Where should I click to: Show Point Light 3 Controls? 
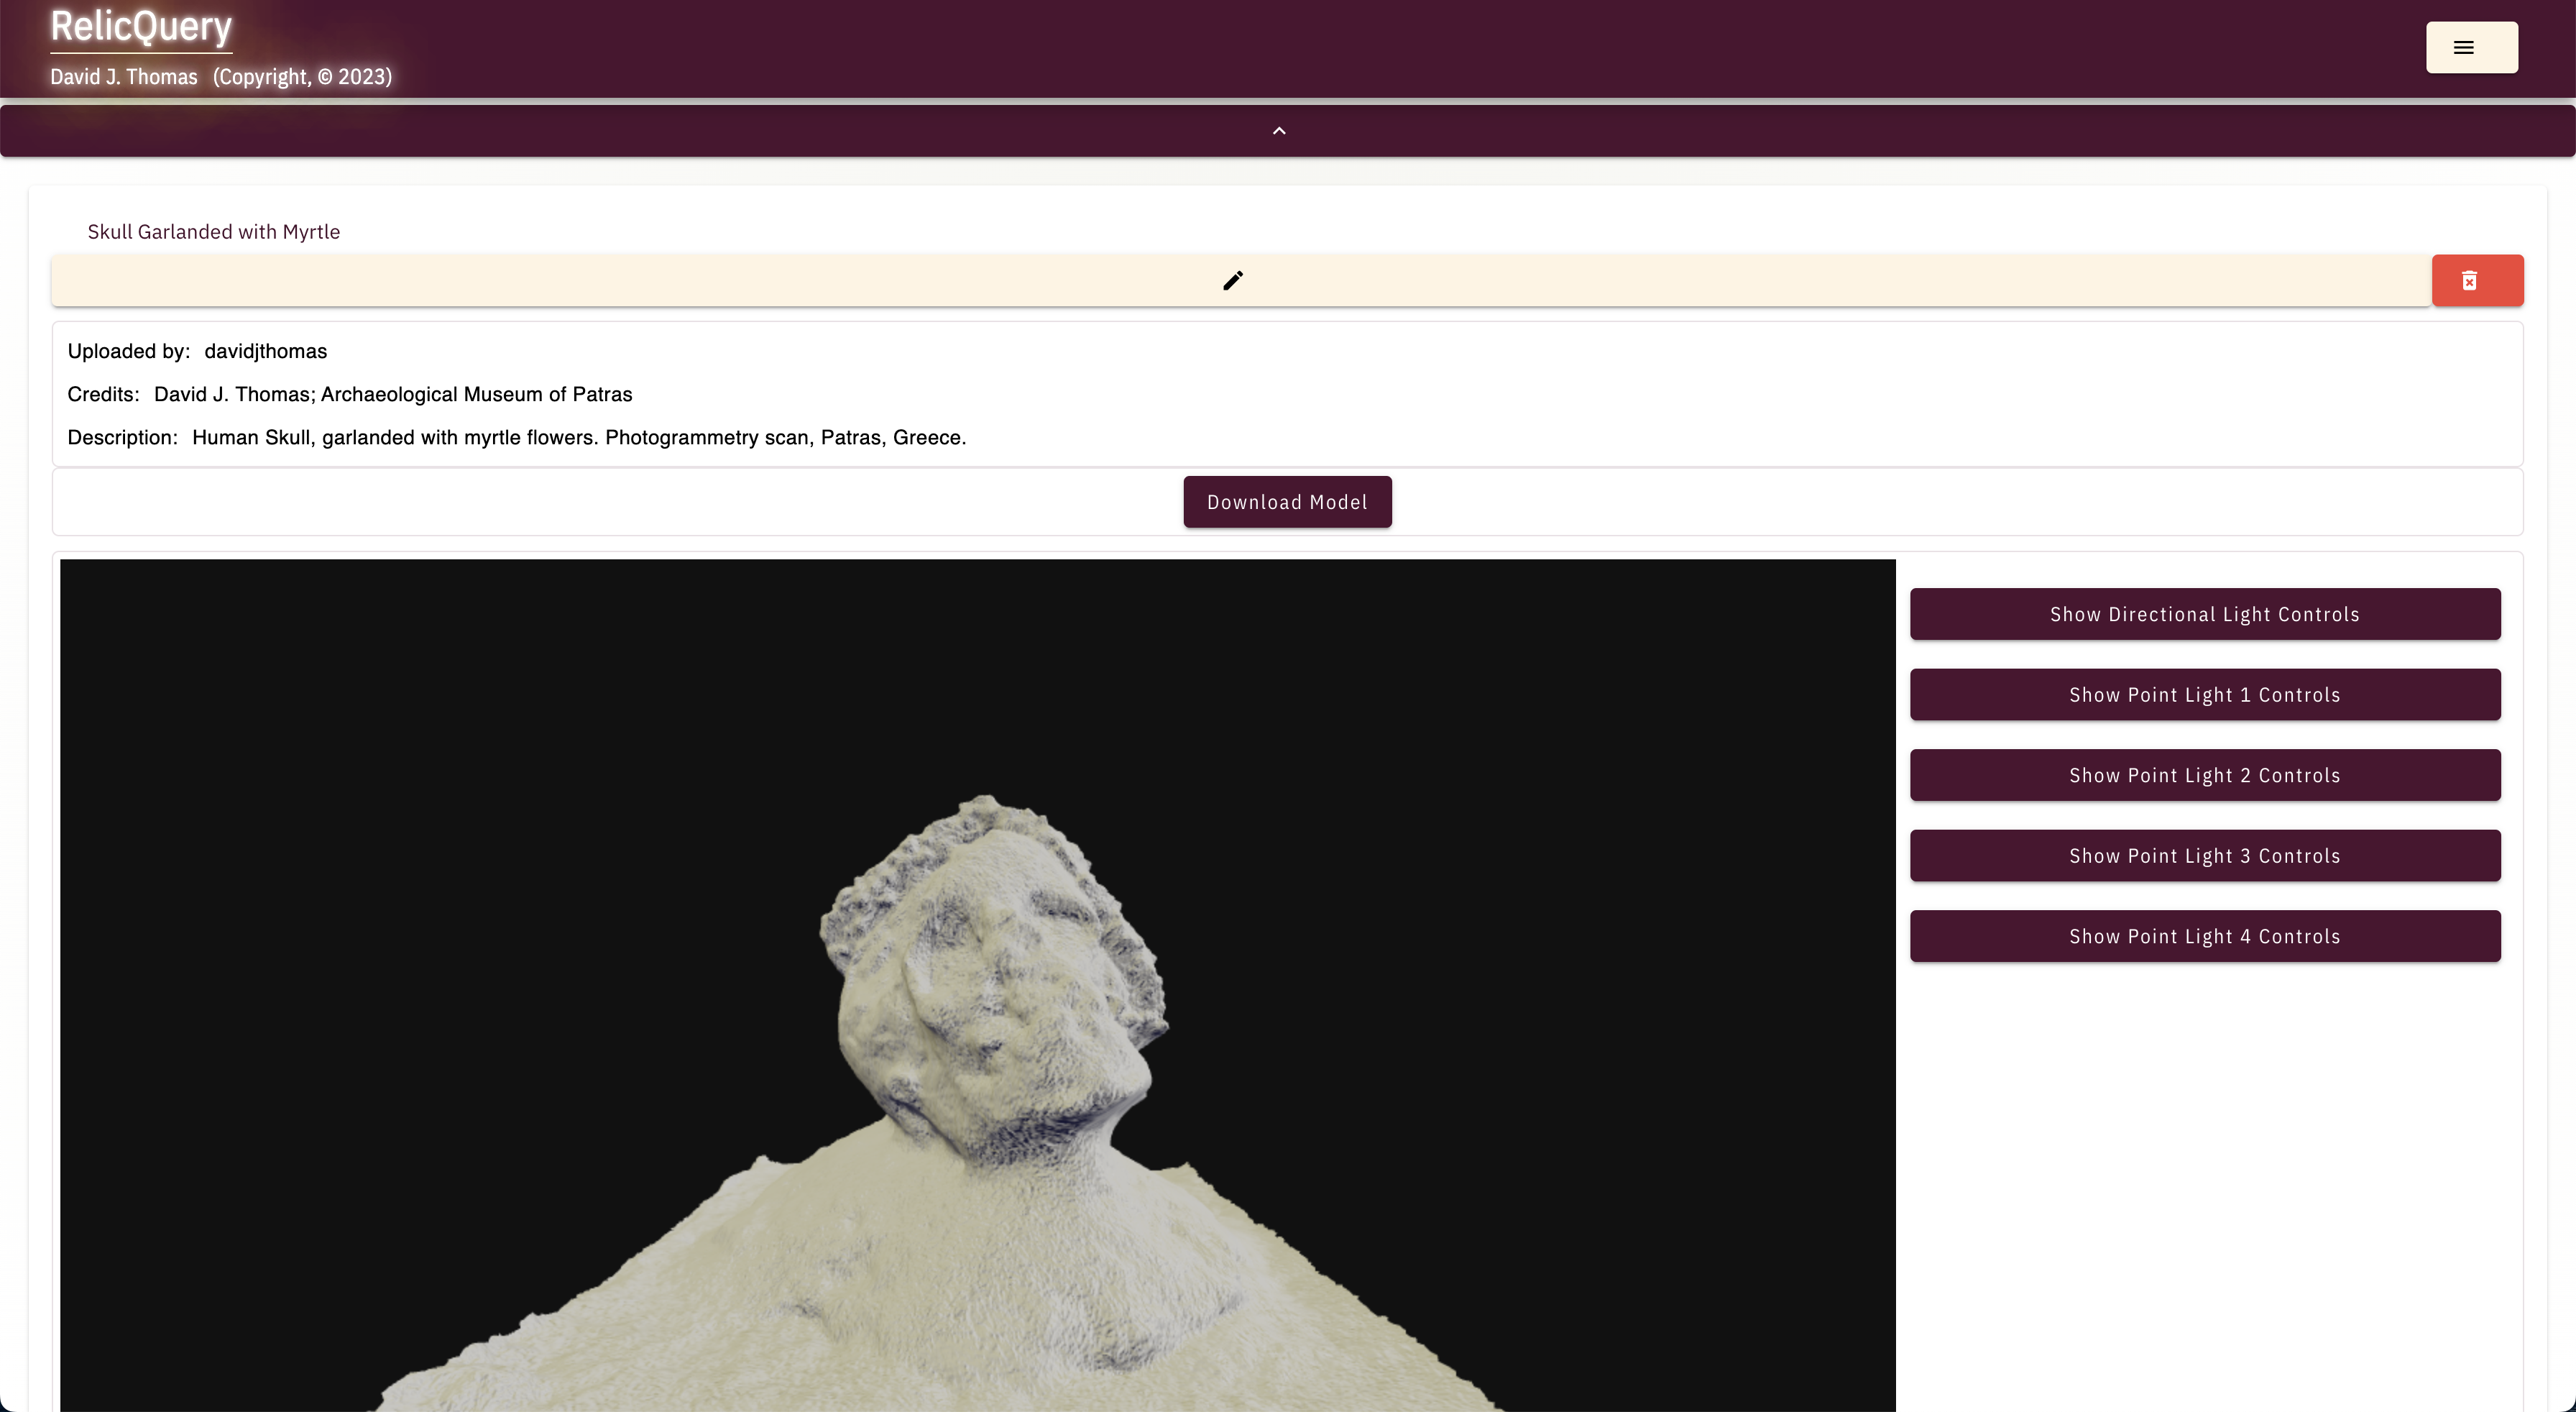coord(2204,856)
